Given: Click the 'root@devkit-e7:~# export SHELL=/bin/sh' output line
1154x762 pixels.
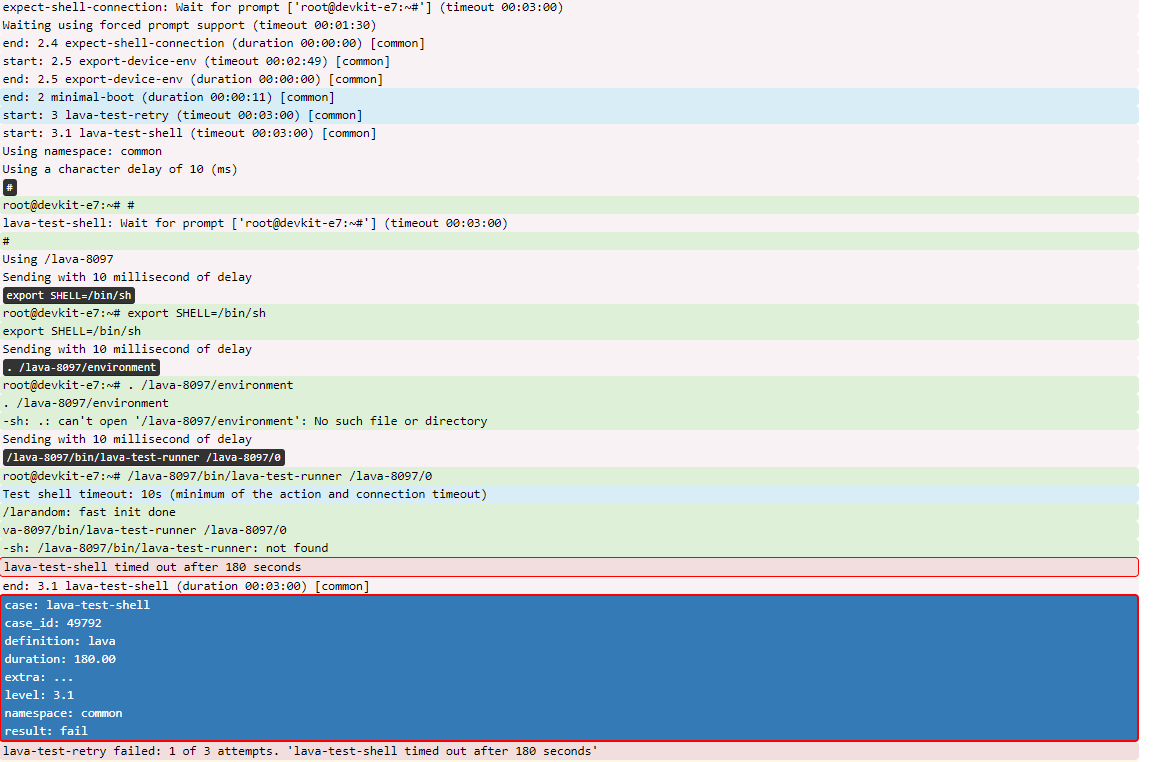Looking at the screenshot, I should point(570,313).
